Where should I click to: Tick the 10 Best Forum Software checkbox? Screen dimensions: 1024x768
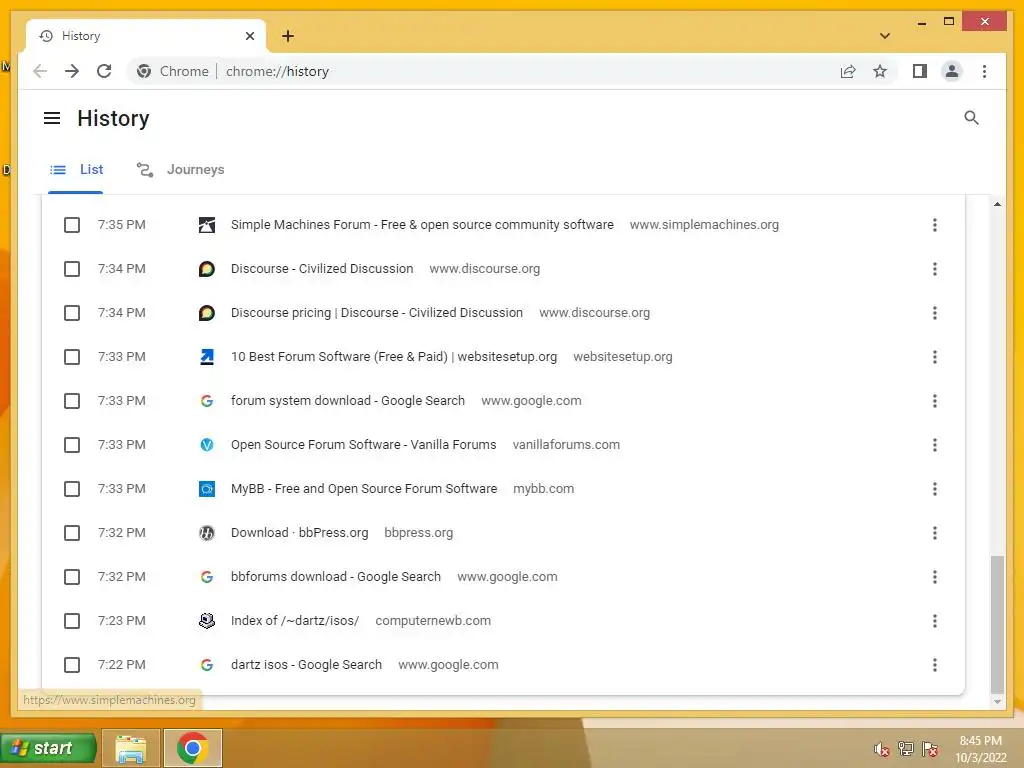[x=72, y=357]
